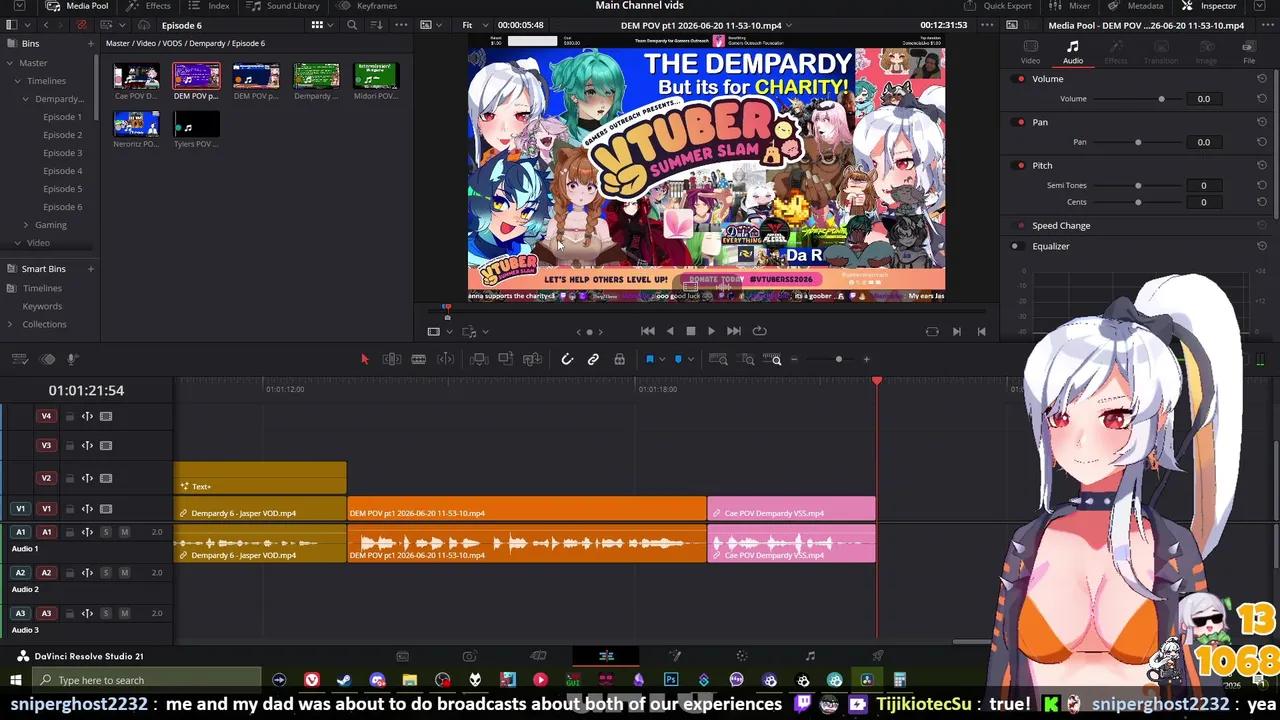Select the arrow Selection mode tool
The height and width of the screenshot is (720, 1280).
(364, 359)
